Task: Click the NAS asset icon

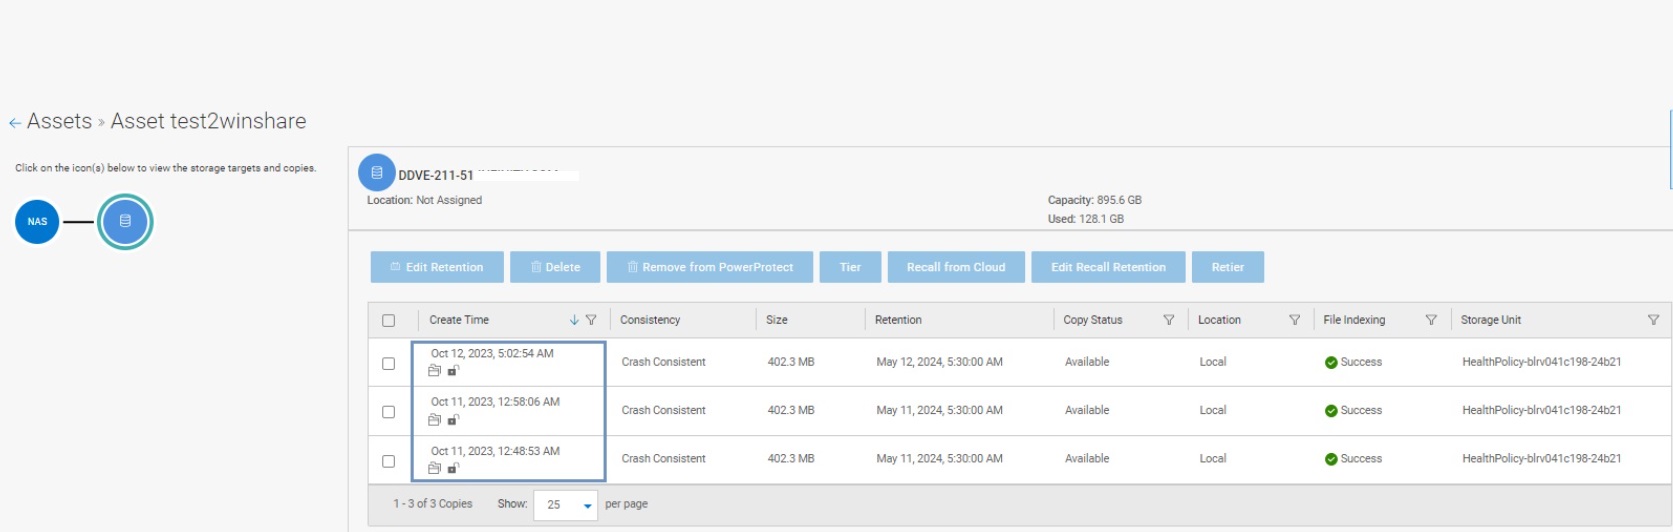Action: (37, 222)
